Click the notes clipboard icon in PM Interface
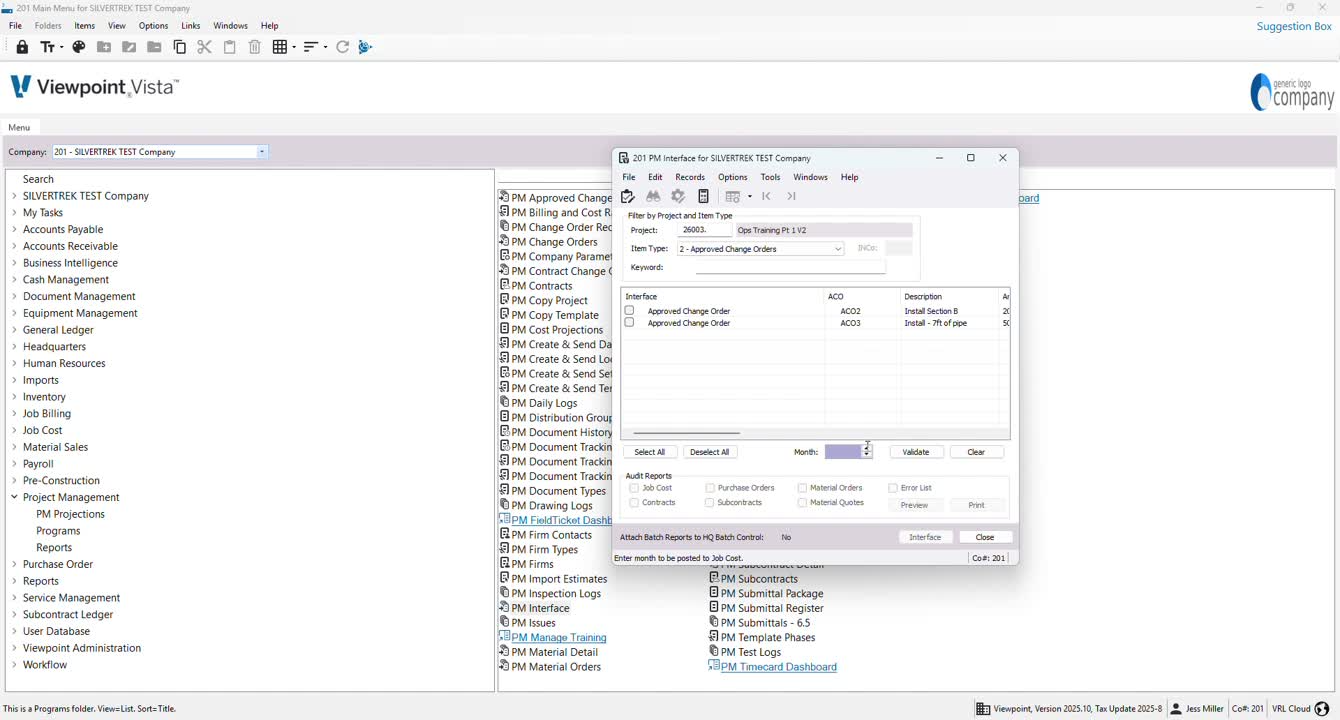 628,197
